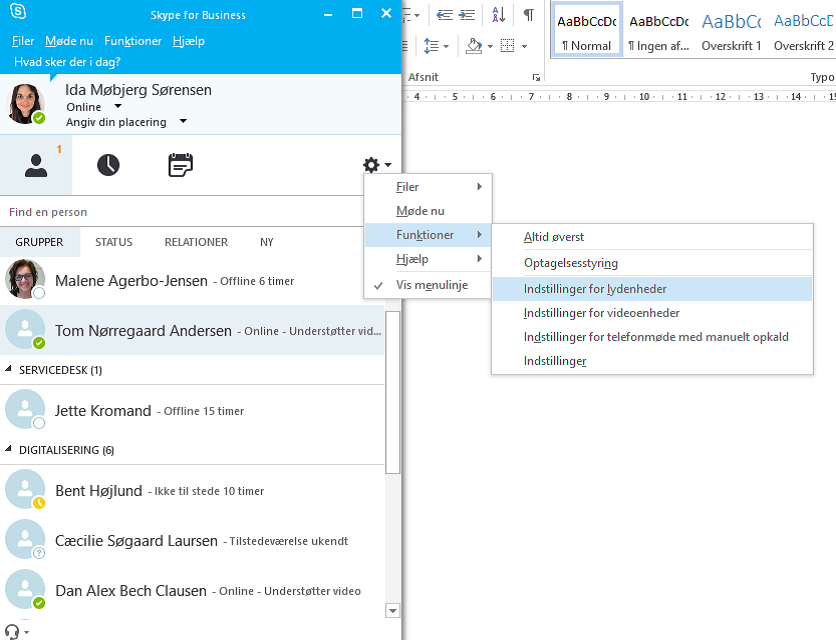Click the settings gear icon
Viewport: 836px width, 640px height.
[x=371, y=165]
